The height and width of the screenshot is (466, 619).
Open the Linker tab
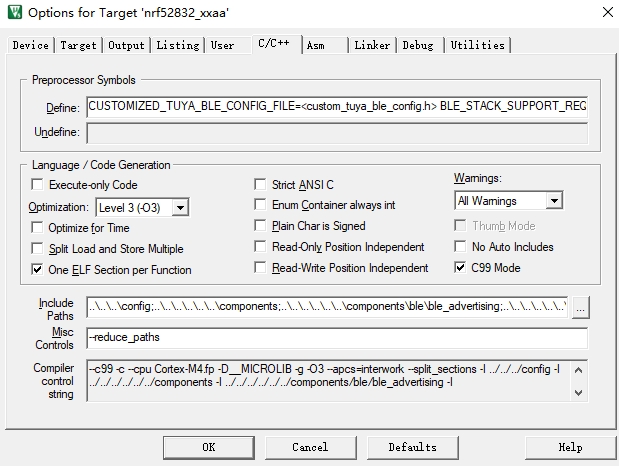pos(372,45)
